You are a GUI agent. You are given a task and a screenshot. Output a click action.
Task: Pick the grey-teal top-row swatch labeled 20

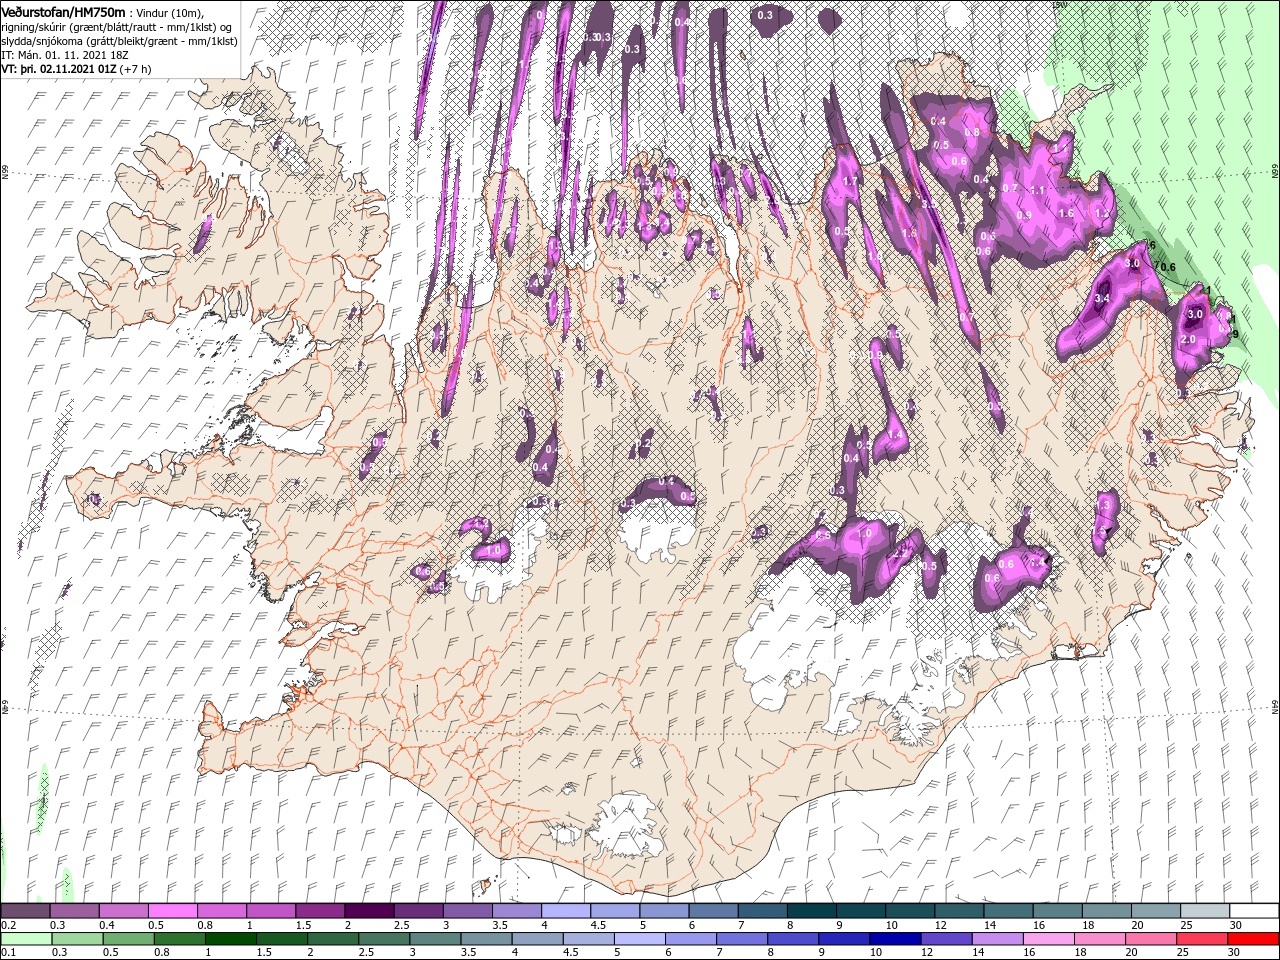point(1156,911)
